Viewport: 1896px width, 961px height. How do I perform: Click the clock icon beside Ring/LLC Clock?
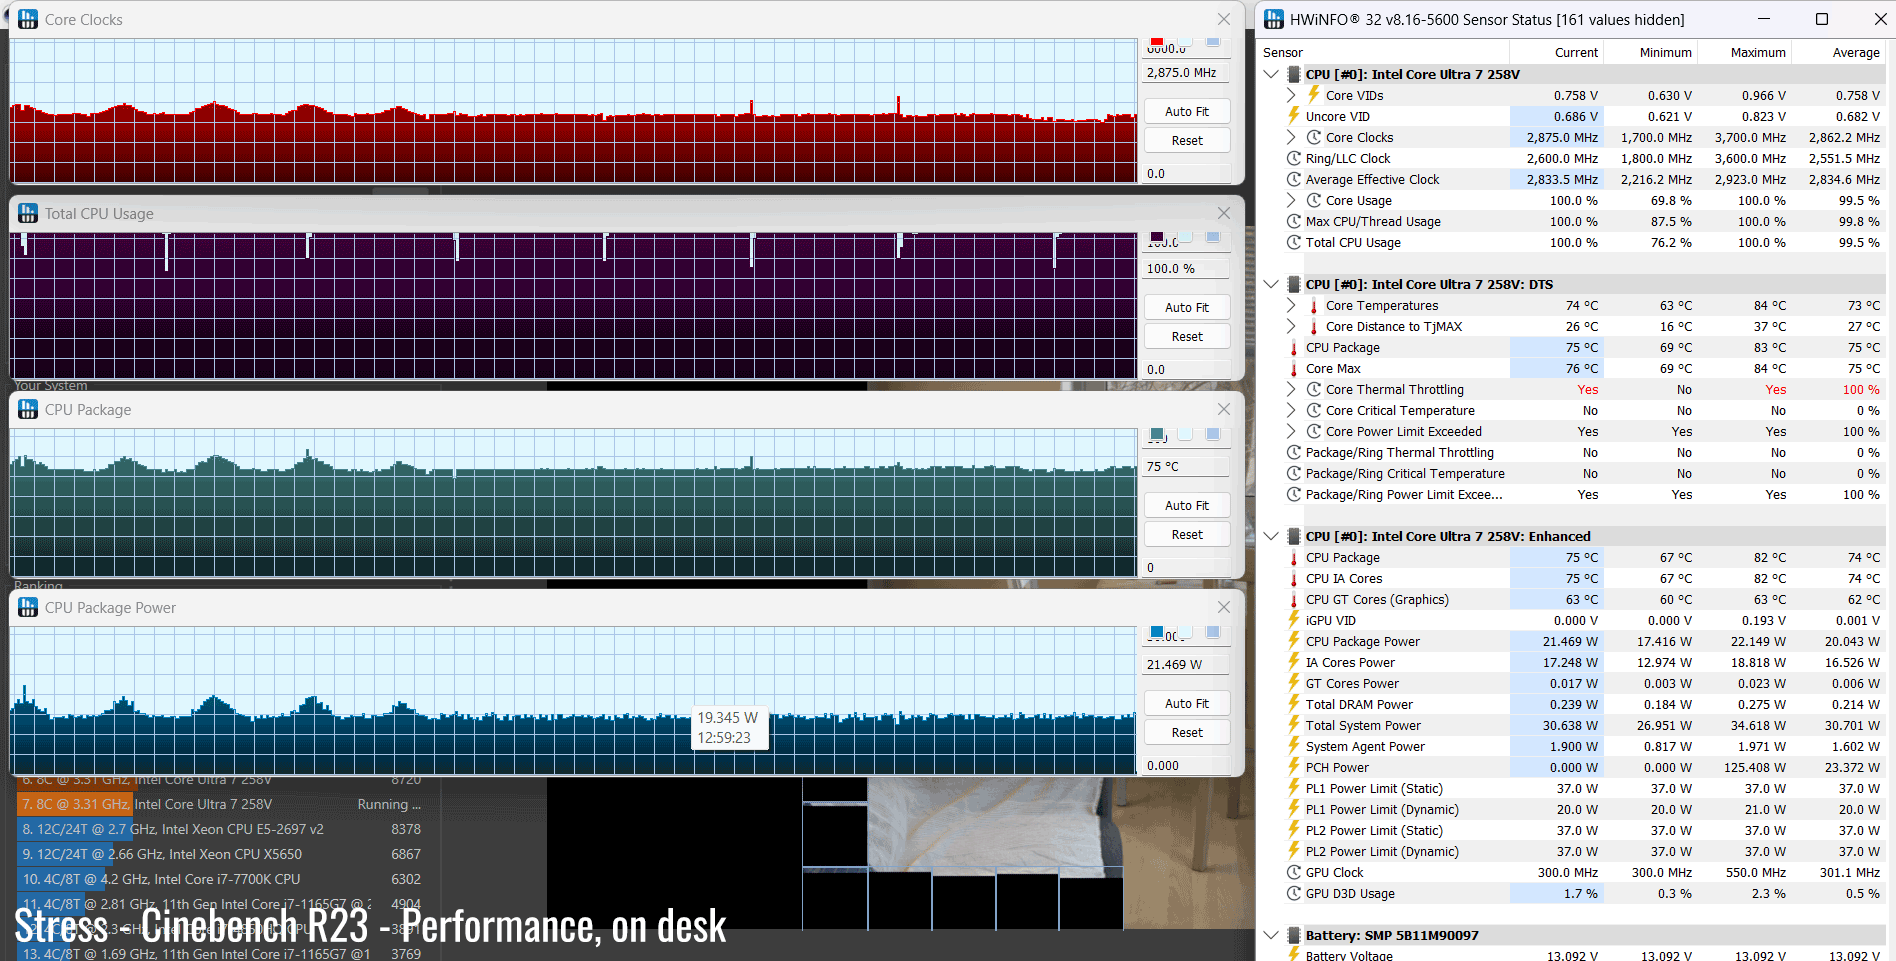1294,158
